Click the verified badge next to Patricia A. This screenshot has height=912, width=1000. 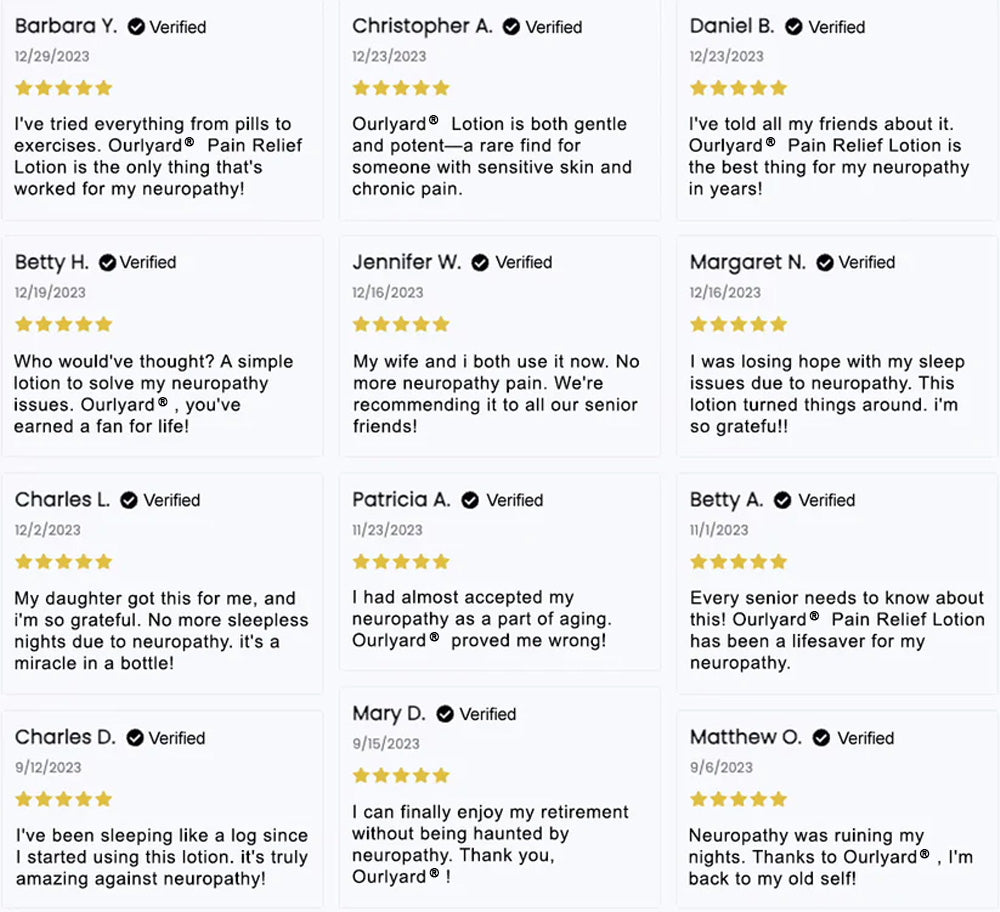pos(471,501)
